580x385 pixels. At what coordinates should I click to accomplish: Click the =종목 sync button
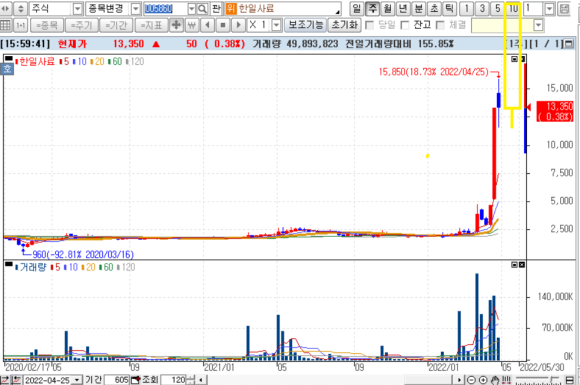tap(47, 25)
